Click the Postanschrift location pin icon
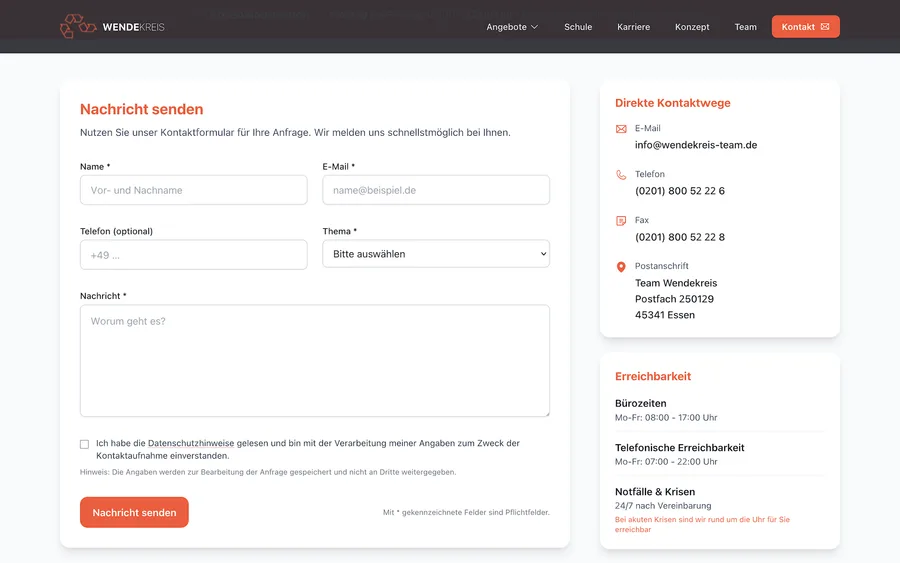This screenshot has width=900, height=563. click(621, 267)
